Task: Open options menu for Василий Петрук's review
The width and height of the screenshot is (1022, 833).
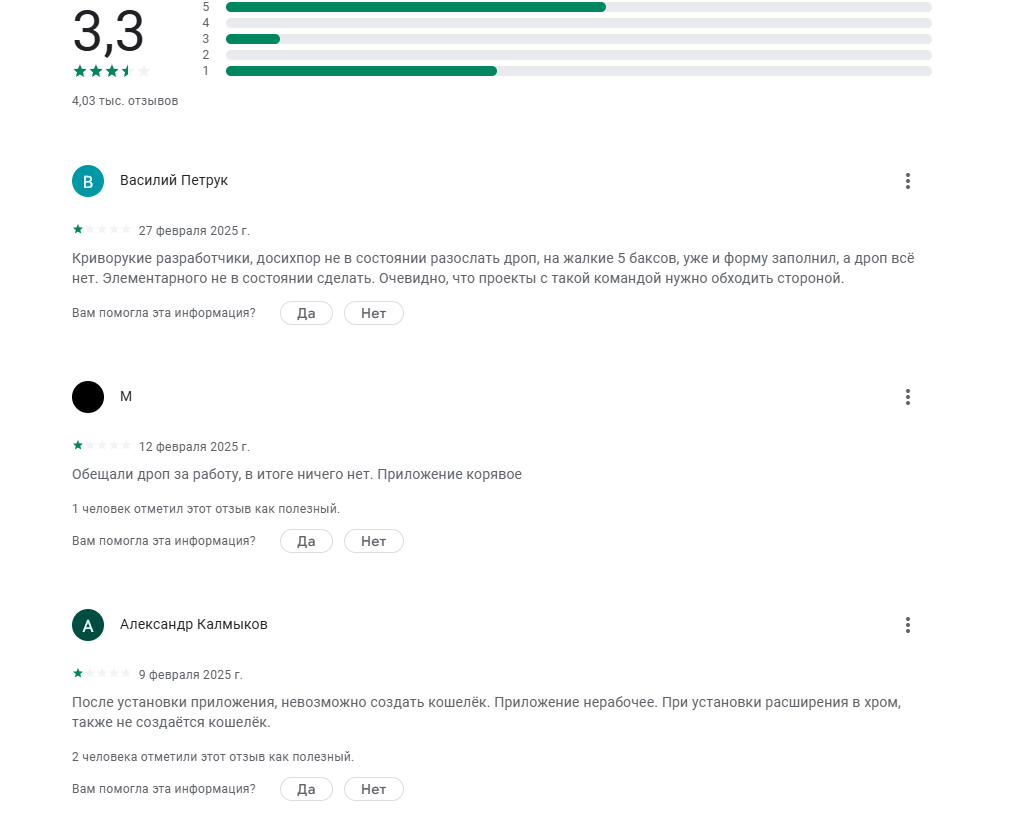Action: click(907, 181)
